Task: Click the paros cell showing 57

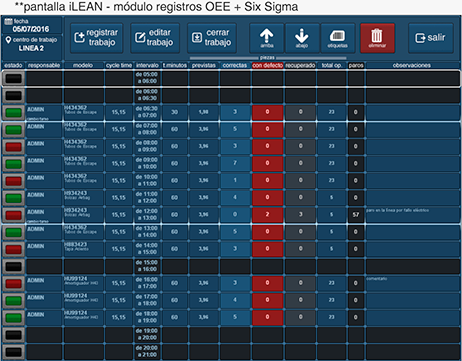Action: [356, 215]
